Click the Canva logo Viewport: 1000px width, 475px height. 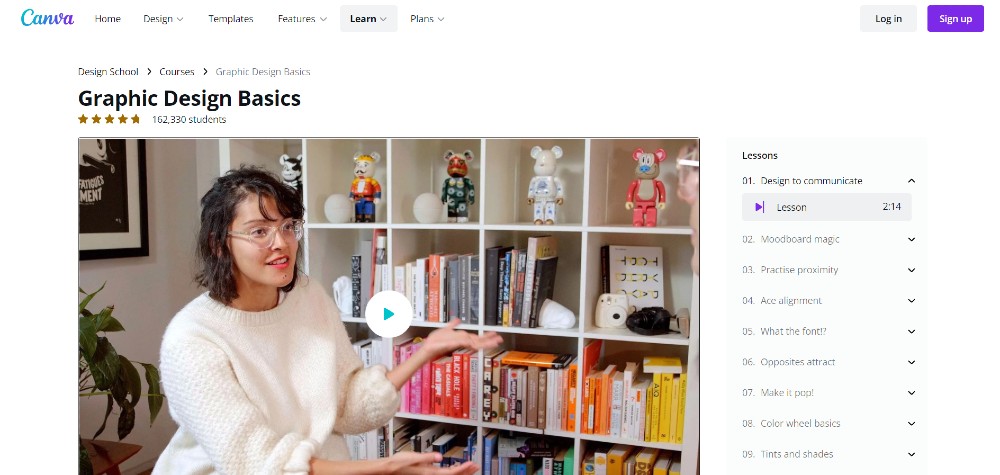tap(47, 18)
